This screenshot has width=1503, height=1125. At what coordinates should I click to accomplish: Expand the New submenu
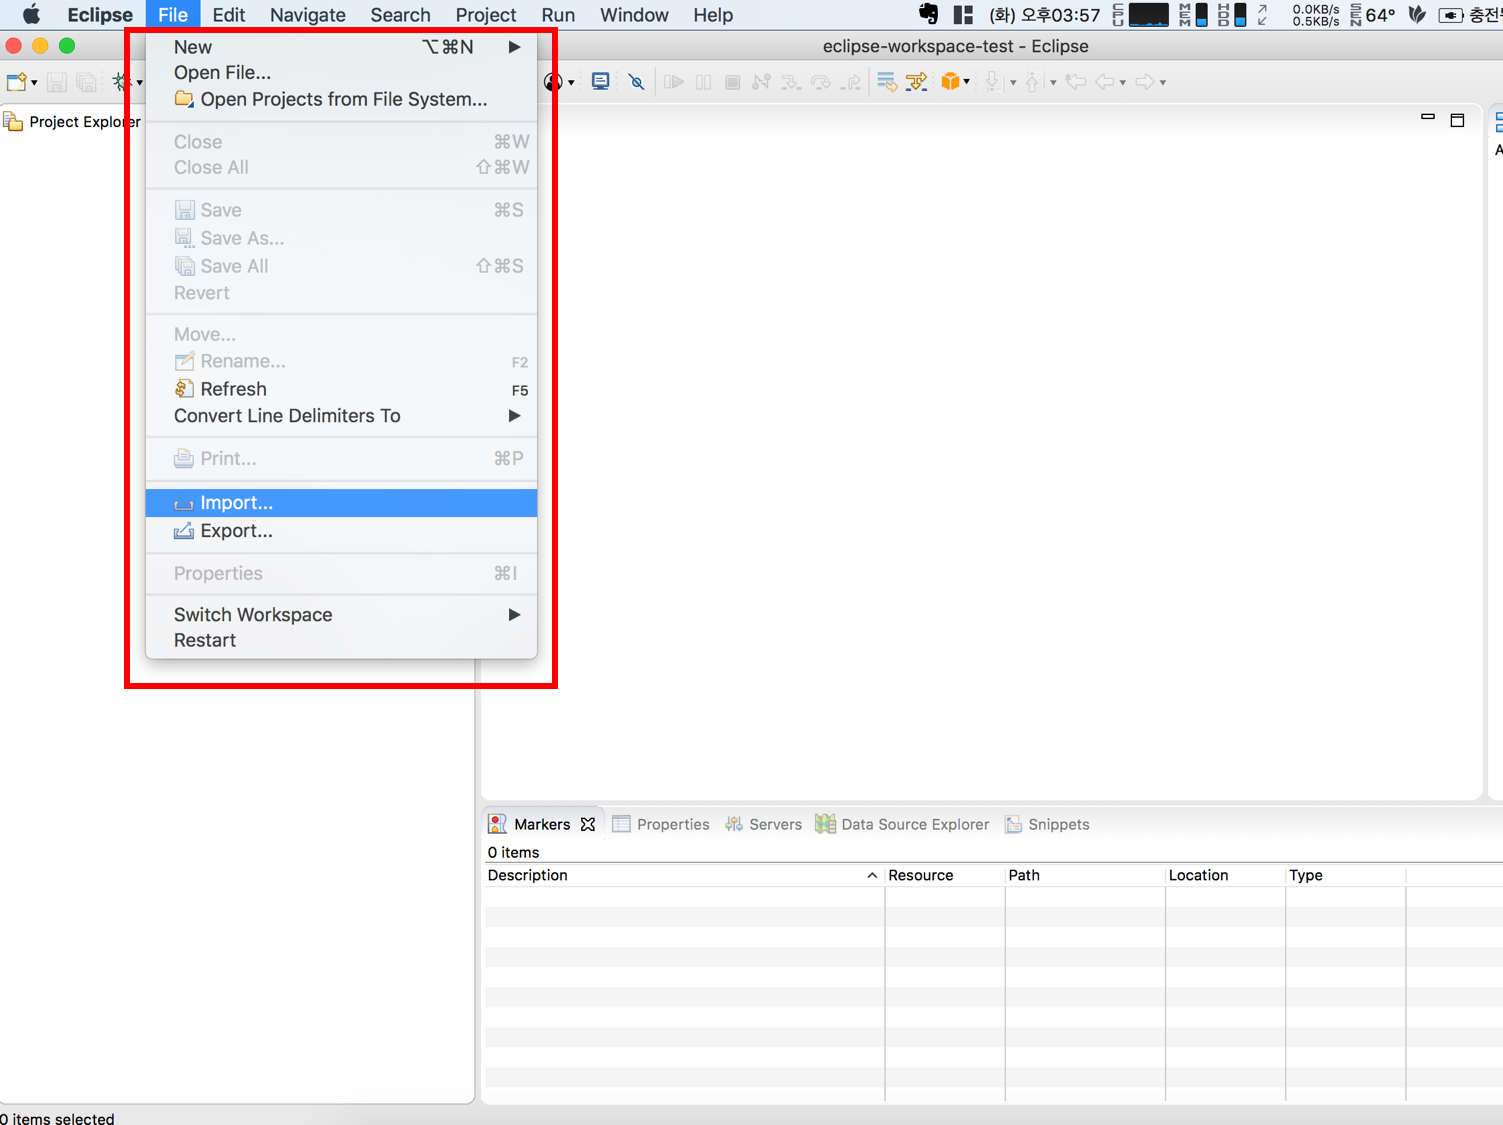(x=514, y=47)
